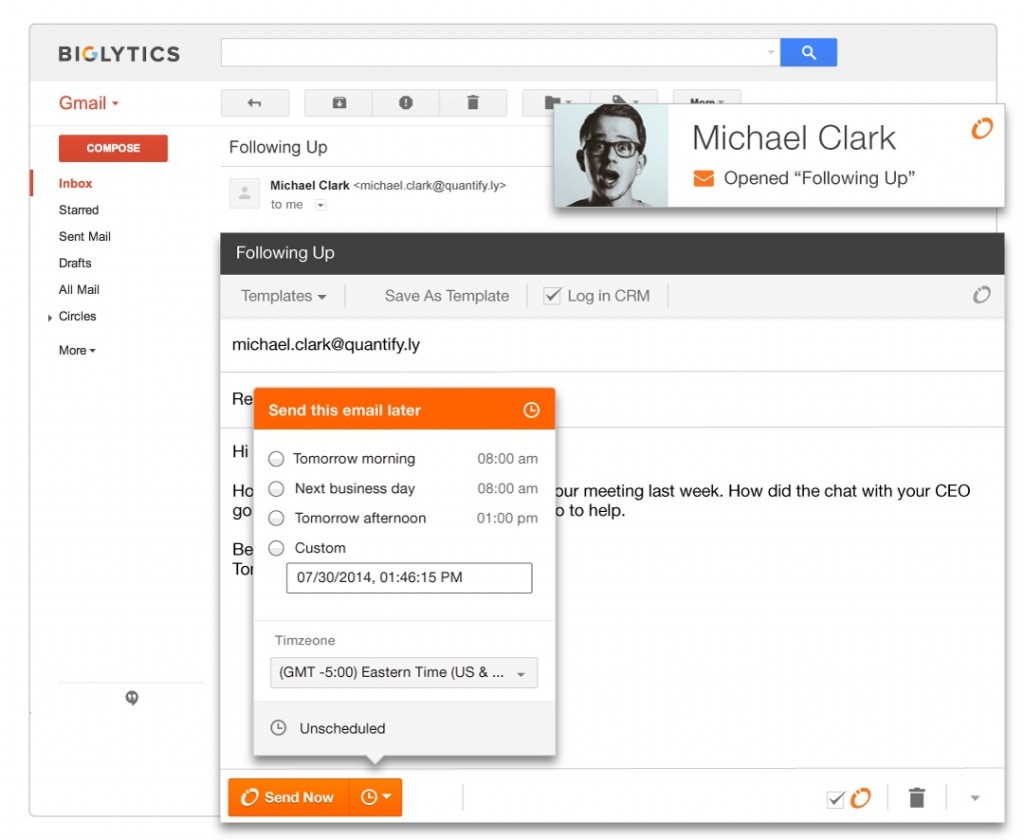Screen dimensions: 1024x840
Task: Go to Sent Mail folder
Action: point(85,237)
